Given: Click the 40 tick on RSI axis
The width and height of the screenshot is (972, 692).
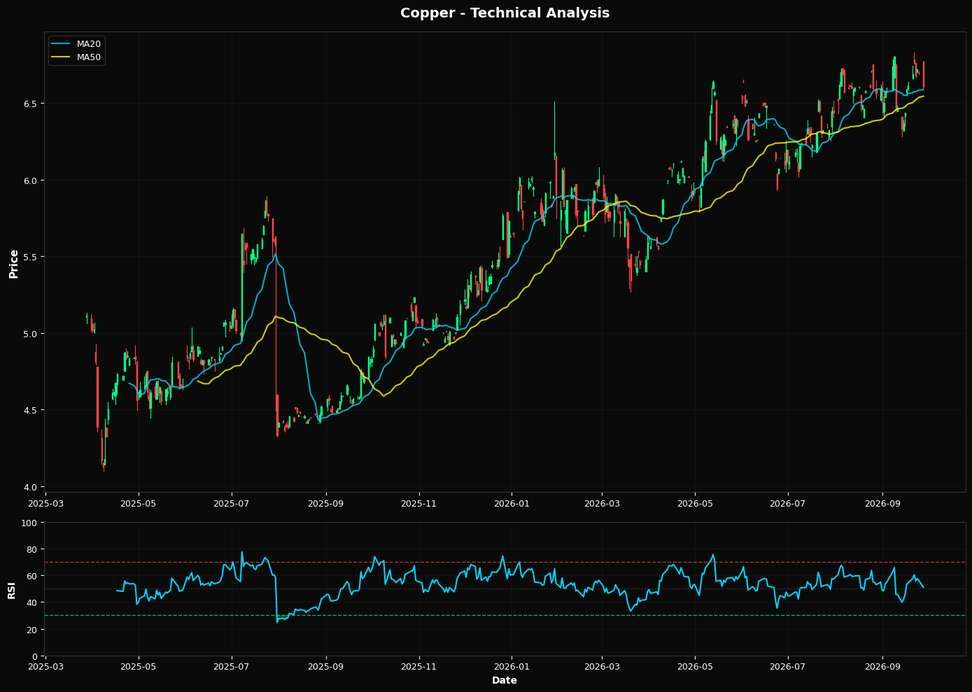Looking at the screenshot, I should point(34,603).
